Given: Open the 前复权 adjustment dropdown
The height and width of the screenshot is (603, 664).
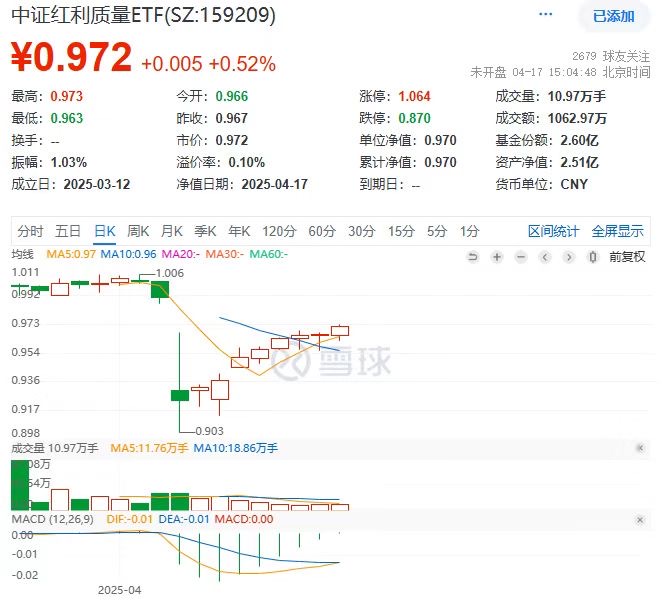Looking at the screenshot, I should [627, 257].
